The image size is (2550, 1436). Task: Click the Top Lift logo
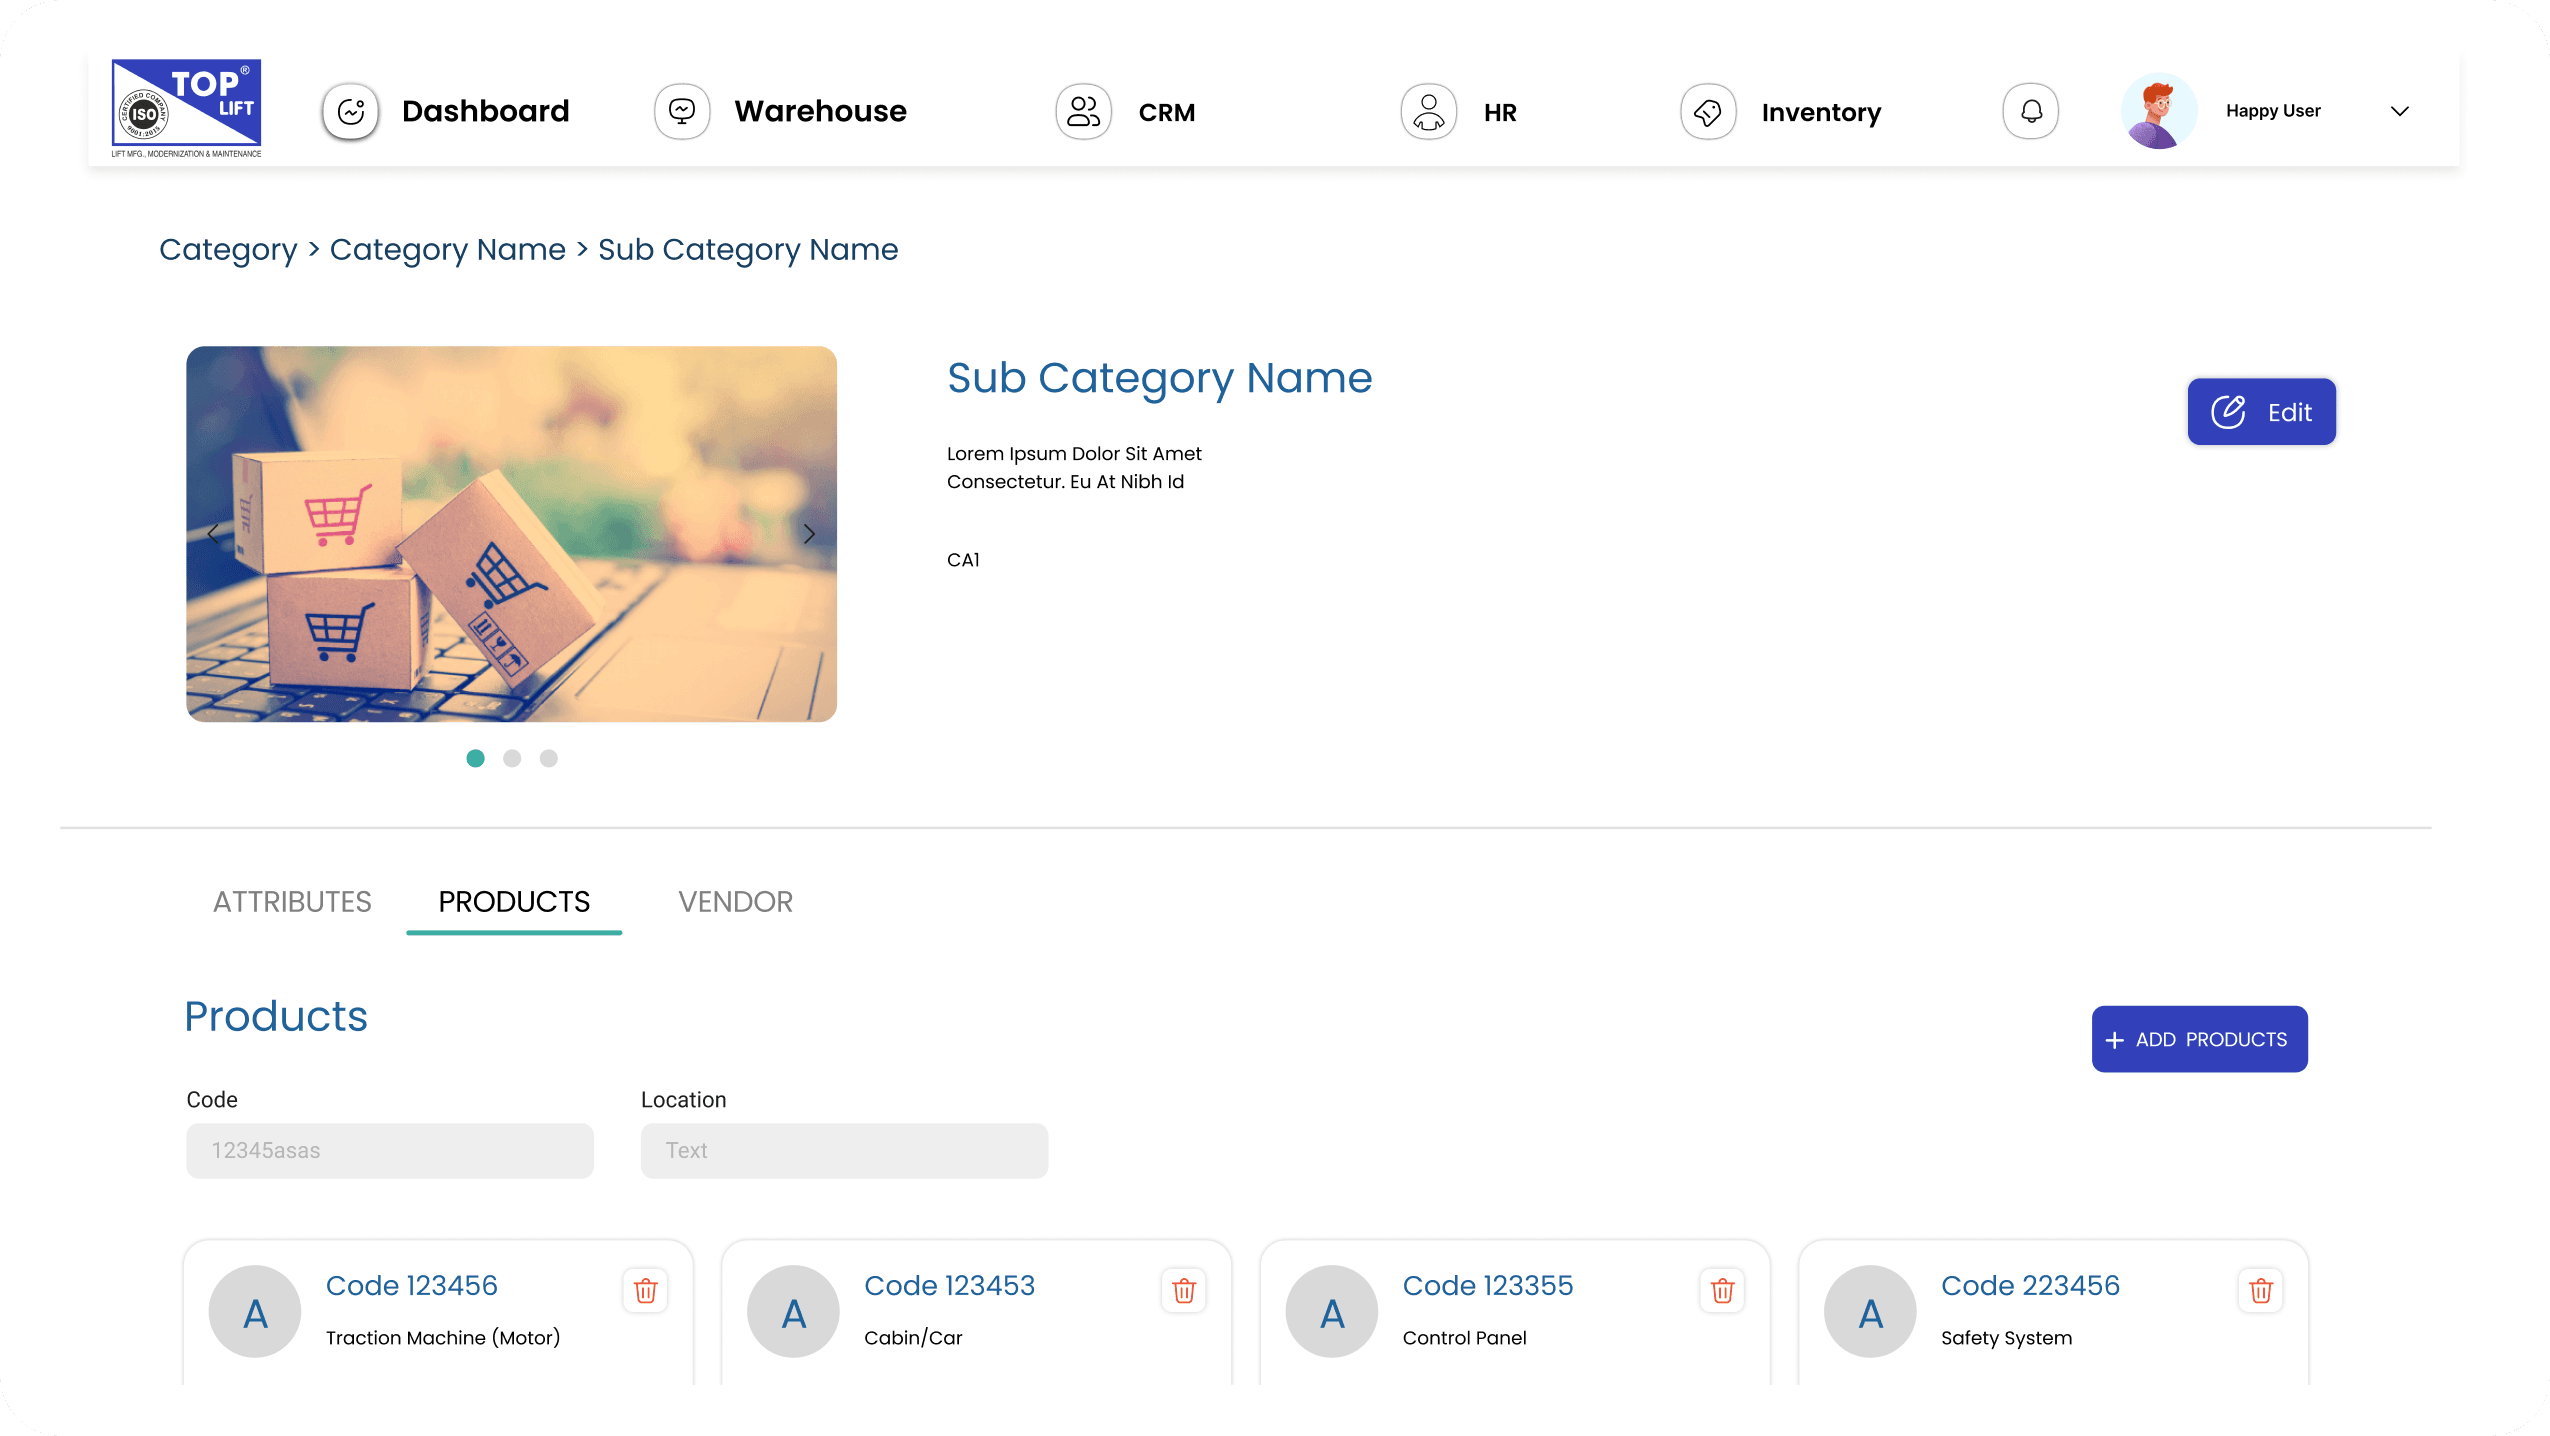186,109
